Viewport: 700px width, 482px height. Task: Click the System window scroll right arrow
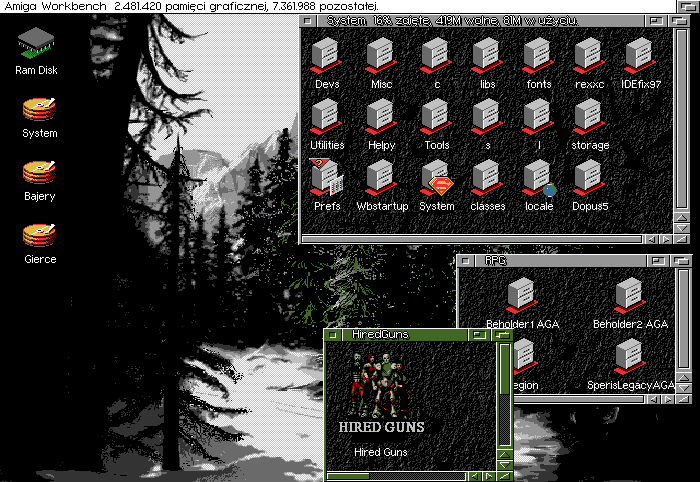[667, 239]
